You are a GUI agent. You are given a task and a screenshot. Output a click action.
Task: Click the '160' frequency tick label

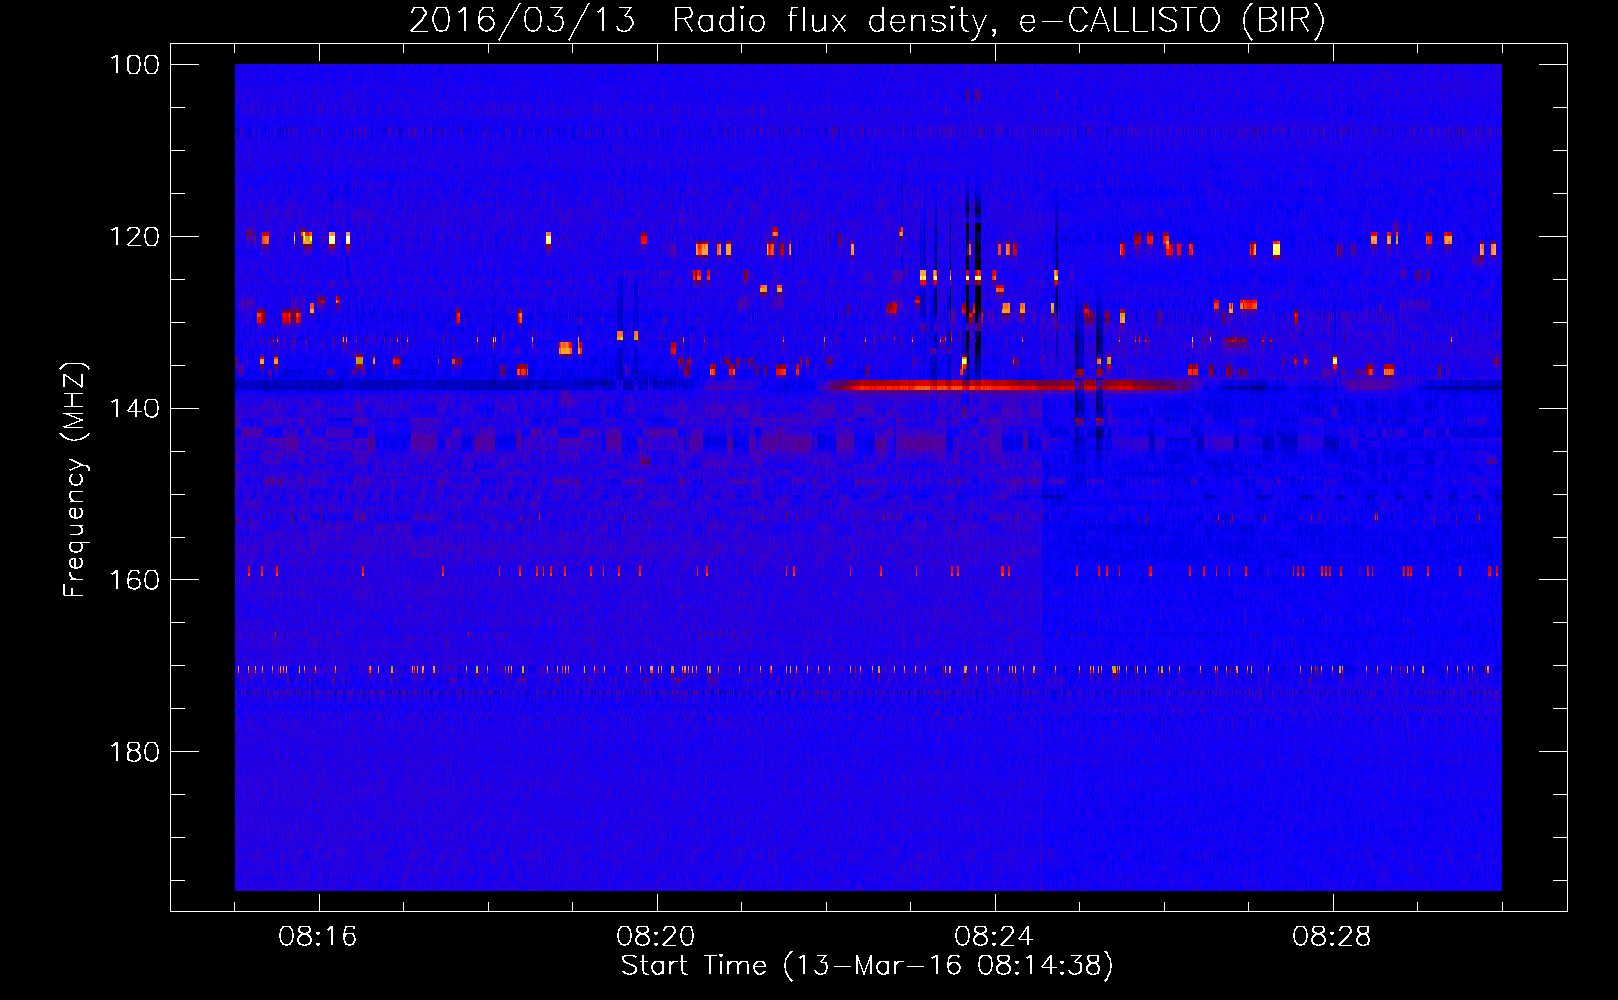(135, 580)
